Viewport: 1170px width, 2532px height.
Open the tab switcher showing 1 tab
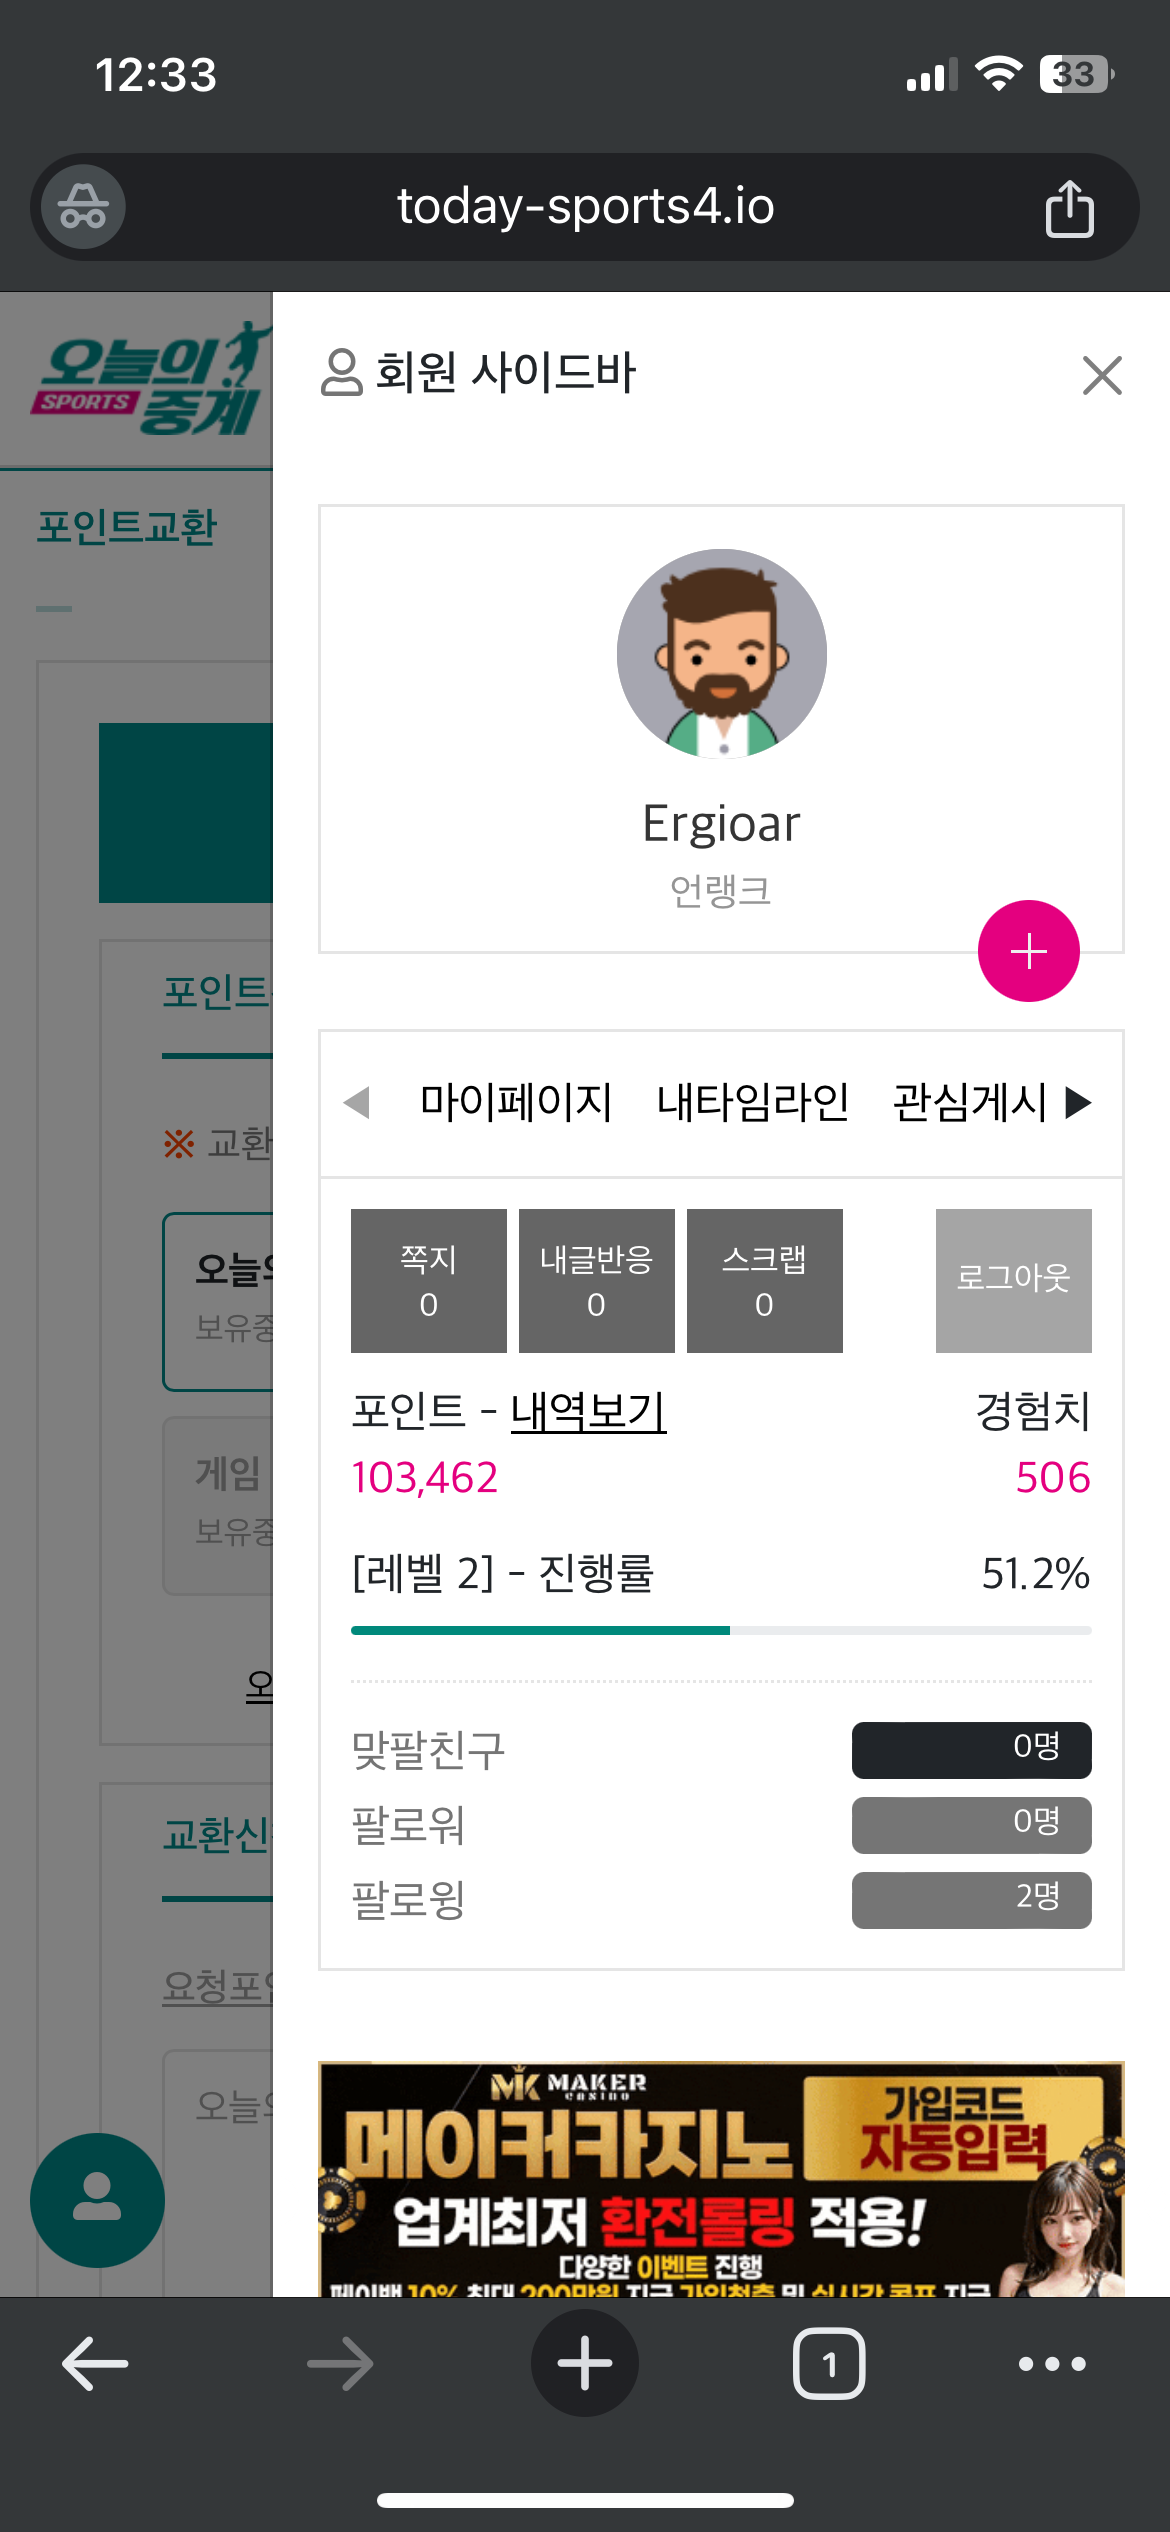coord(829,2364)
